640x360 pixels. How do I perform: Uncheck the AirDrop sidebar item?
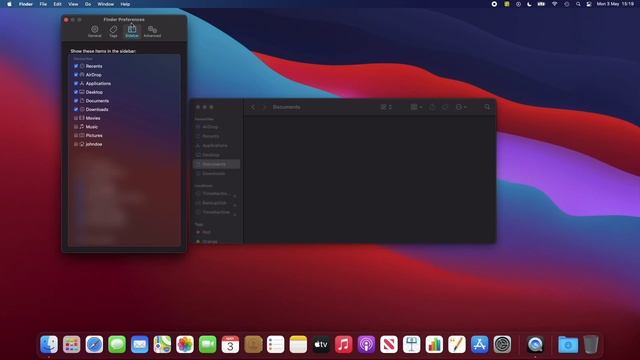click(x=76, y=75)
